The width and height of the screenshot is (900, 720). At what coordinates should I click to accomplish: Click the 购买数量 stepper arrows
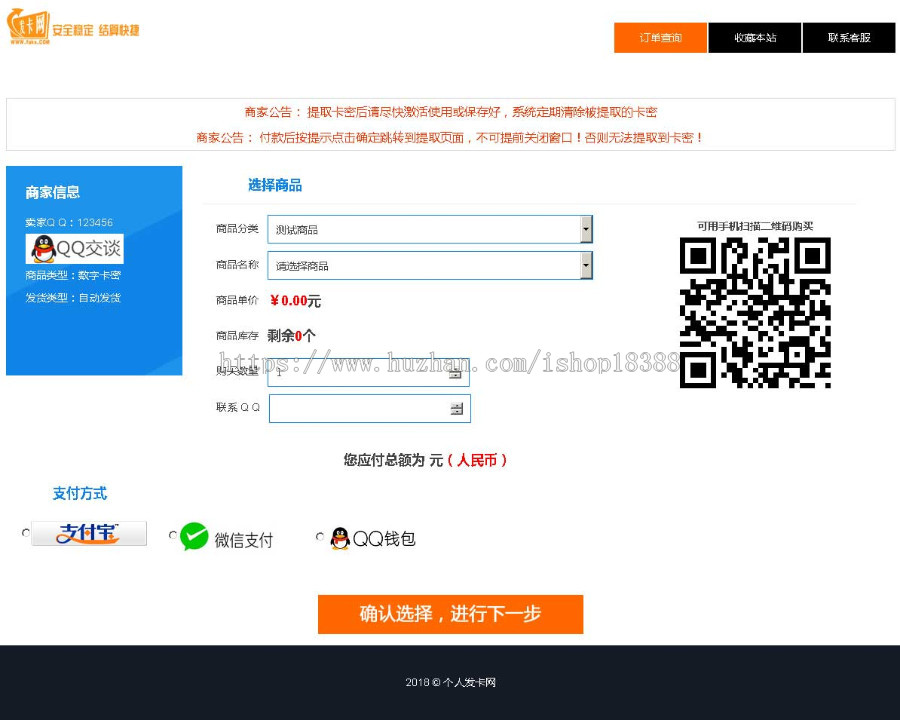point(455,374)
